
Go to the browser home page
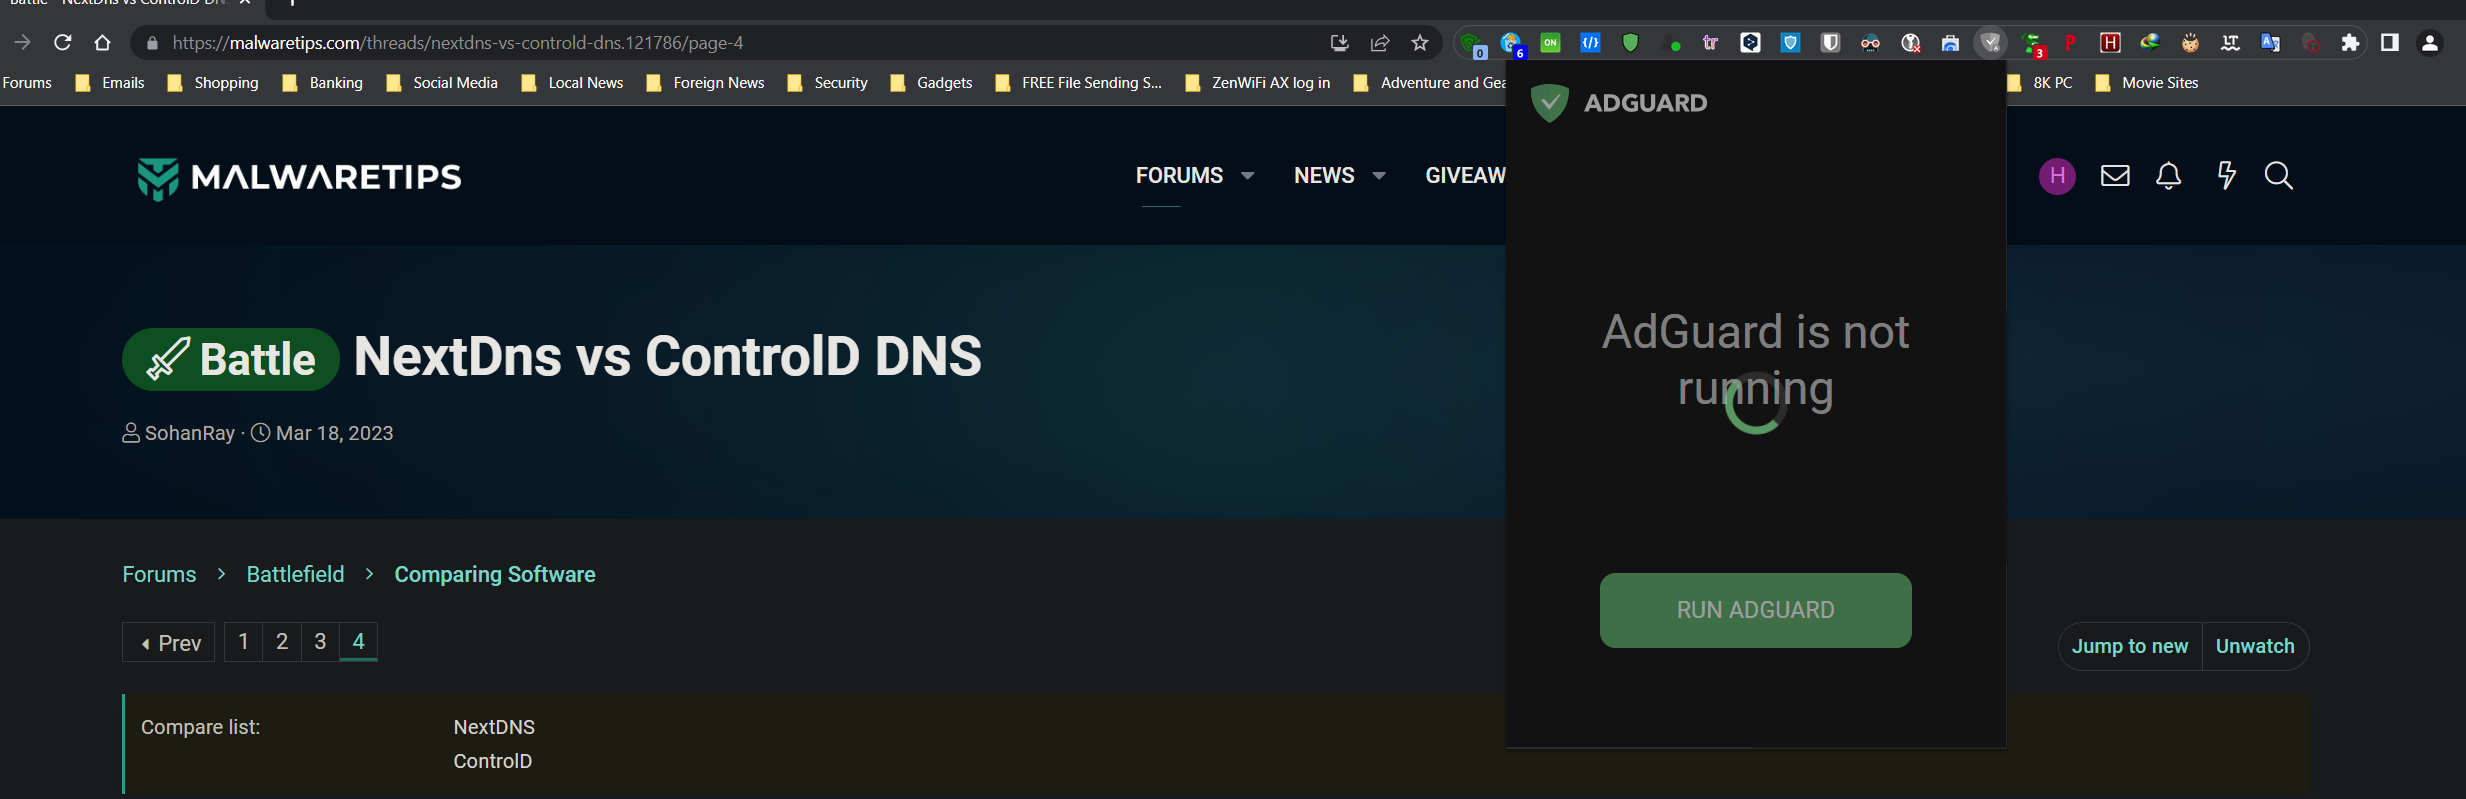102,43
